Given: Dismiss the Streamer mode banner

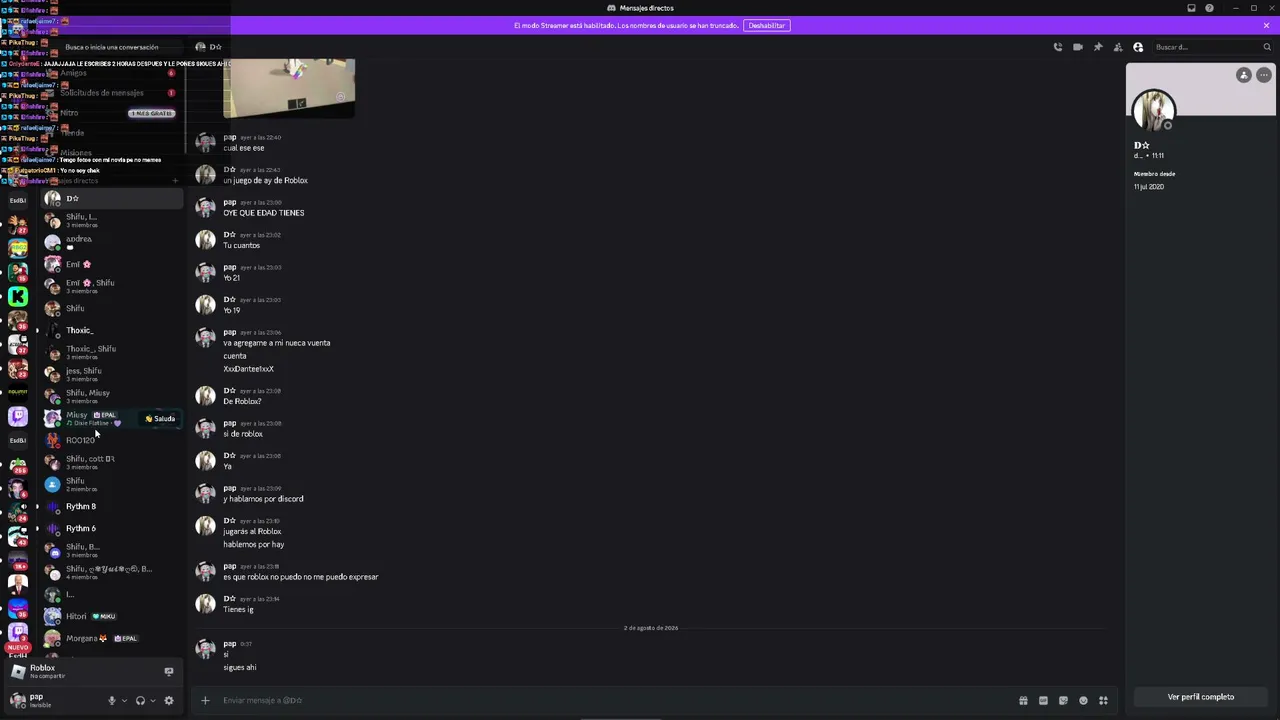Looking at the screenshot, I should (x=1266, y=25).
